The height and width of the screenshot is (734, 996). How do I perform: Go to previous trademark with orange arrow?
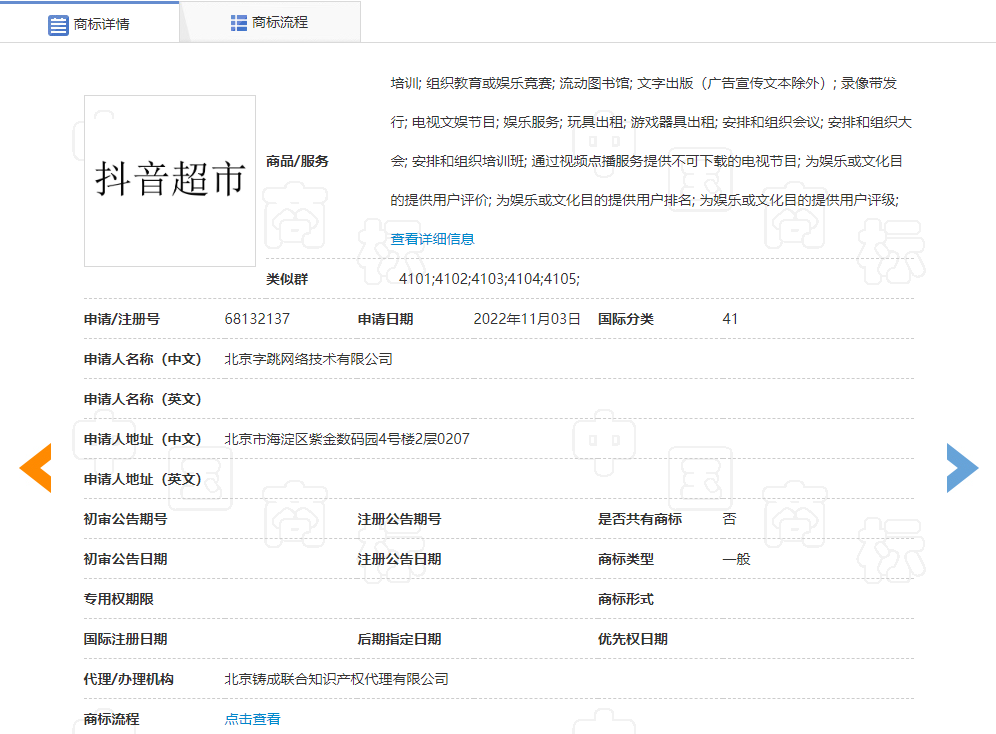(36, 468)
